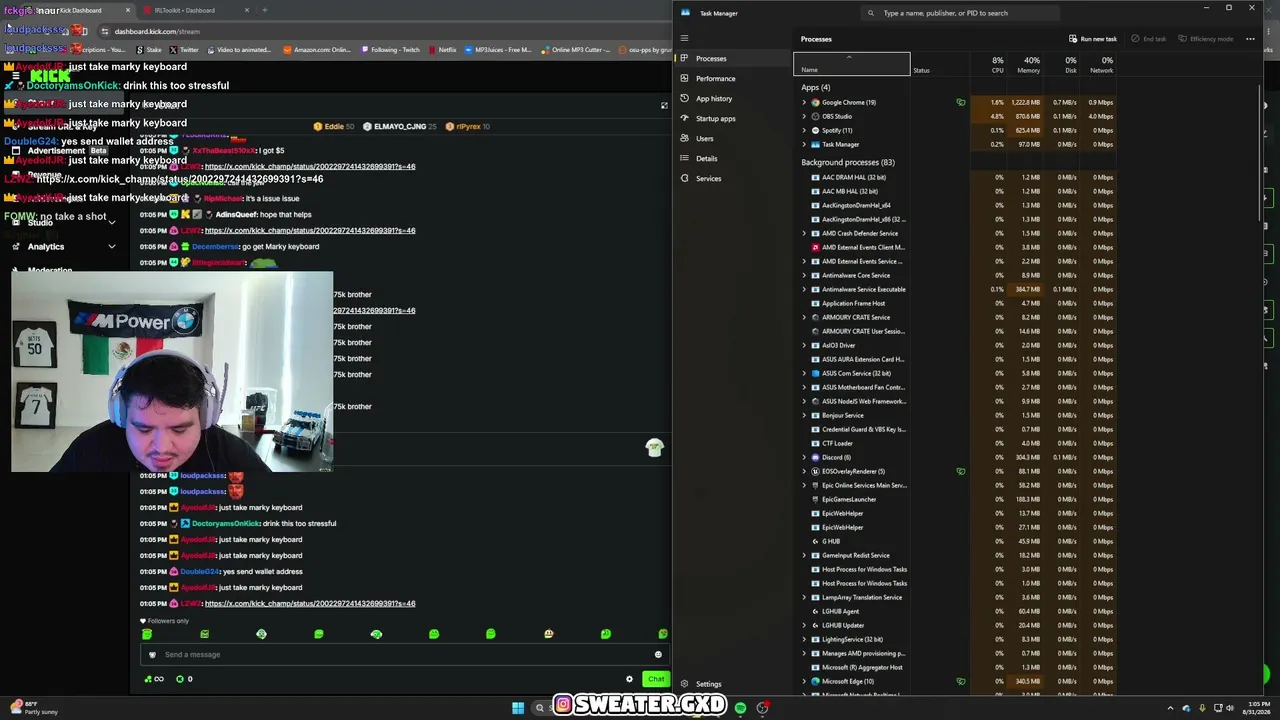The image size is (1280, 720).
Task: Expand Antimalware Service Executable row
Action: pyautogui.click(x=804, y=289)
